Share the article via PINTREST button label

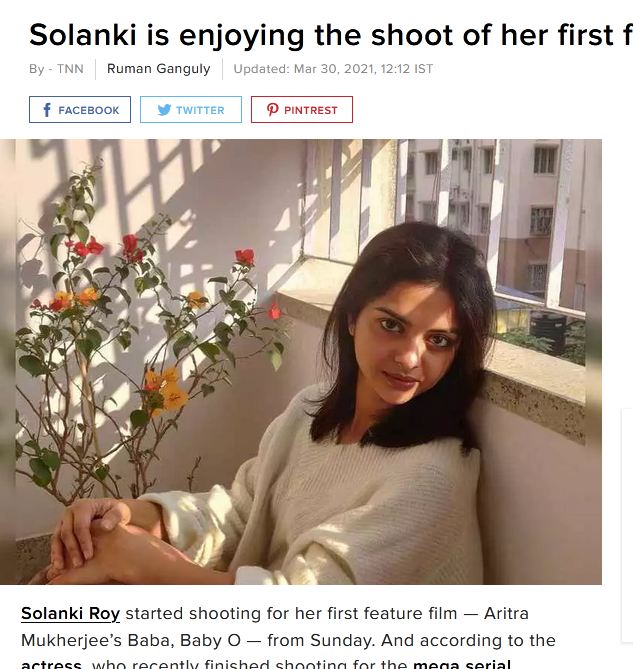click(311, 111)
